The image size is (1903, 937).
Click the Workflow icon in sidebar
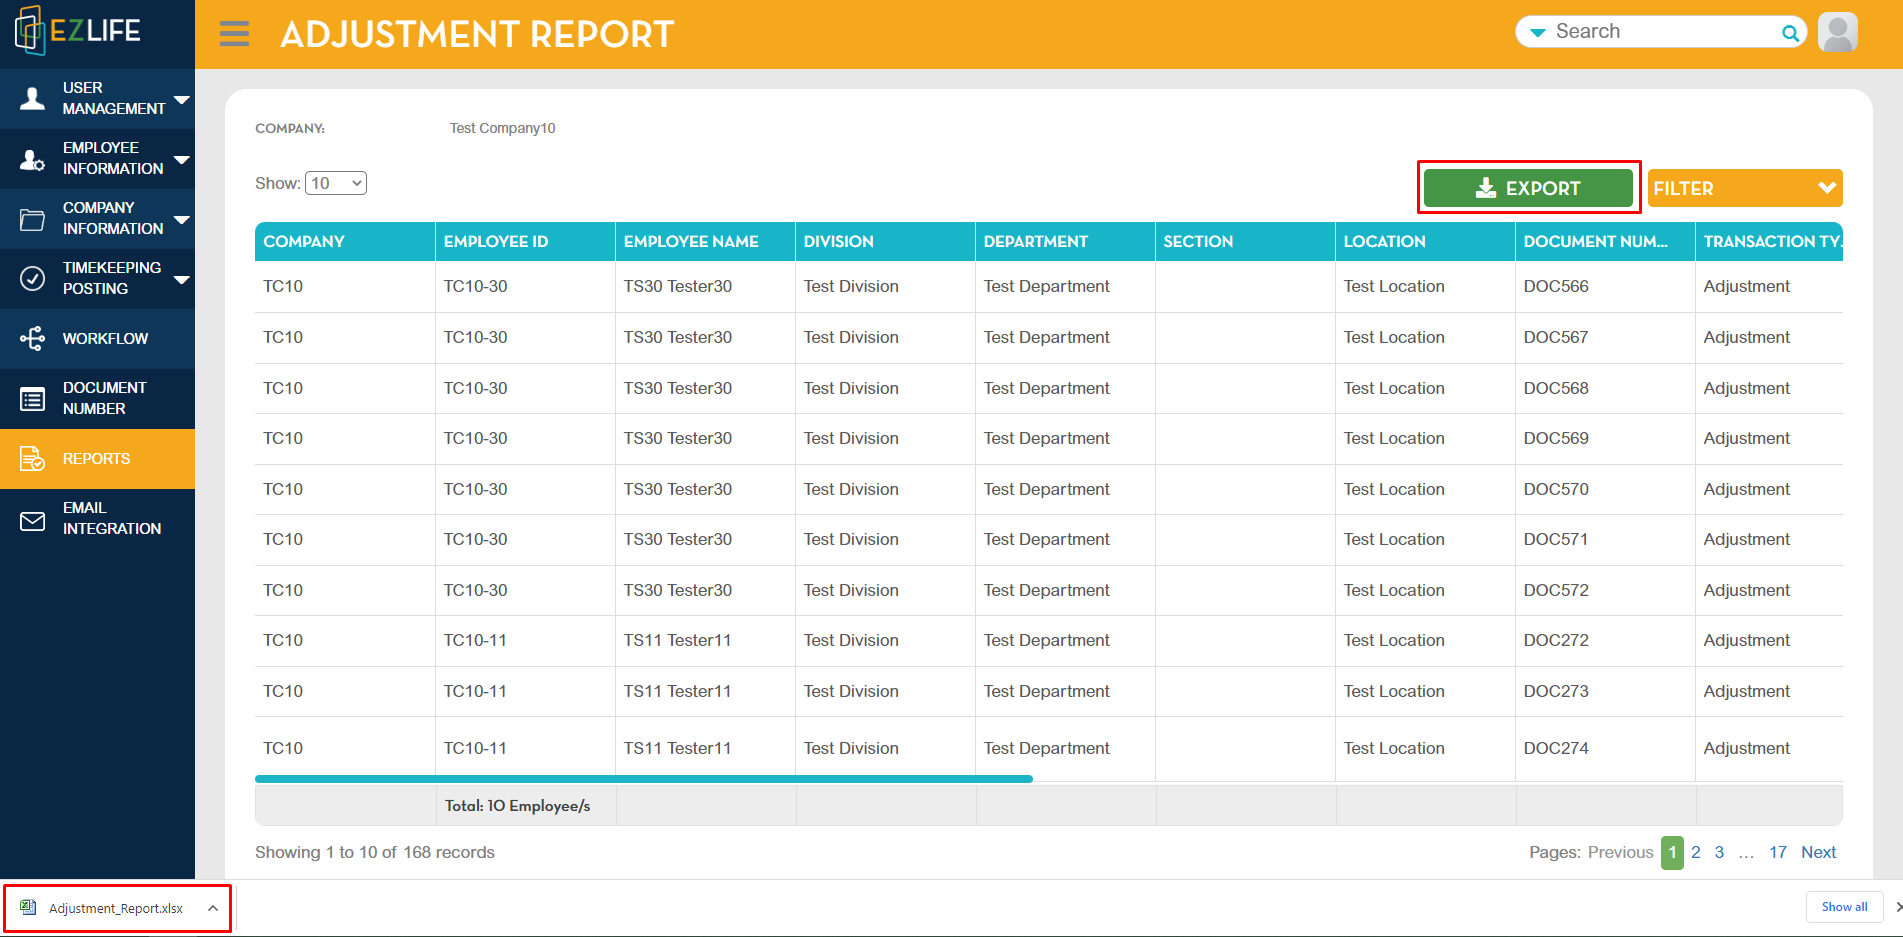pos(32,339)
